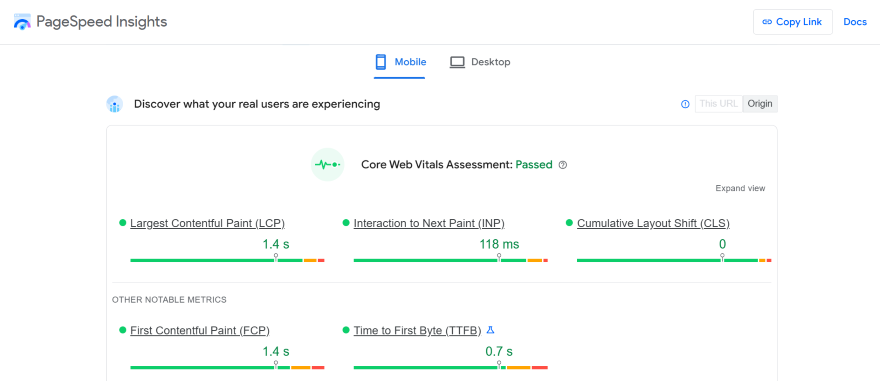Viewport: 880px width, 381px height.
Task: Click the LCP distribution bar
Action: (227, 260)
